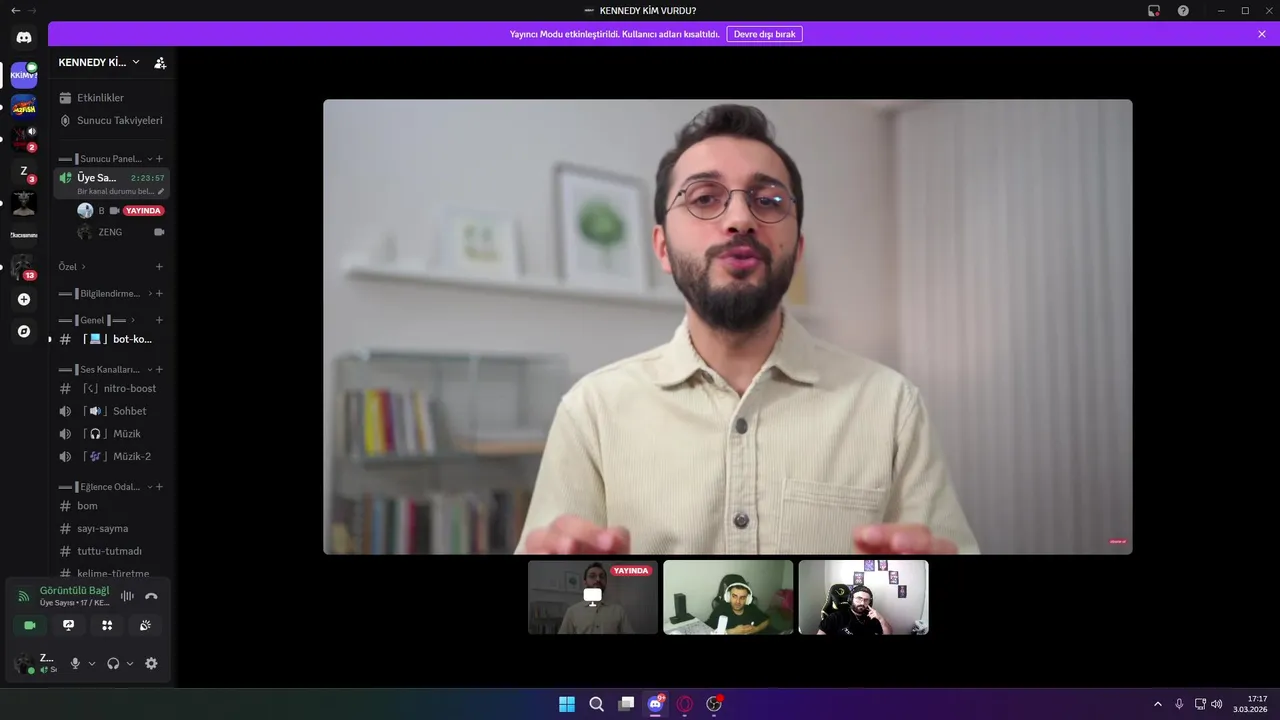Create channel in Genel category

click(x=159, y=320)
